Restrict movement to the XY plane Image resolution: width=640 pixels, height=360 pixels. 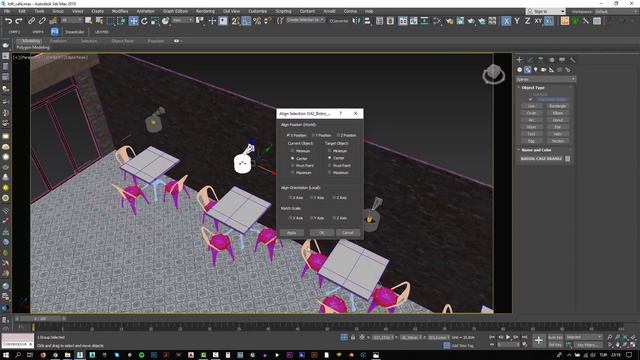(538, 21)
